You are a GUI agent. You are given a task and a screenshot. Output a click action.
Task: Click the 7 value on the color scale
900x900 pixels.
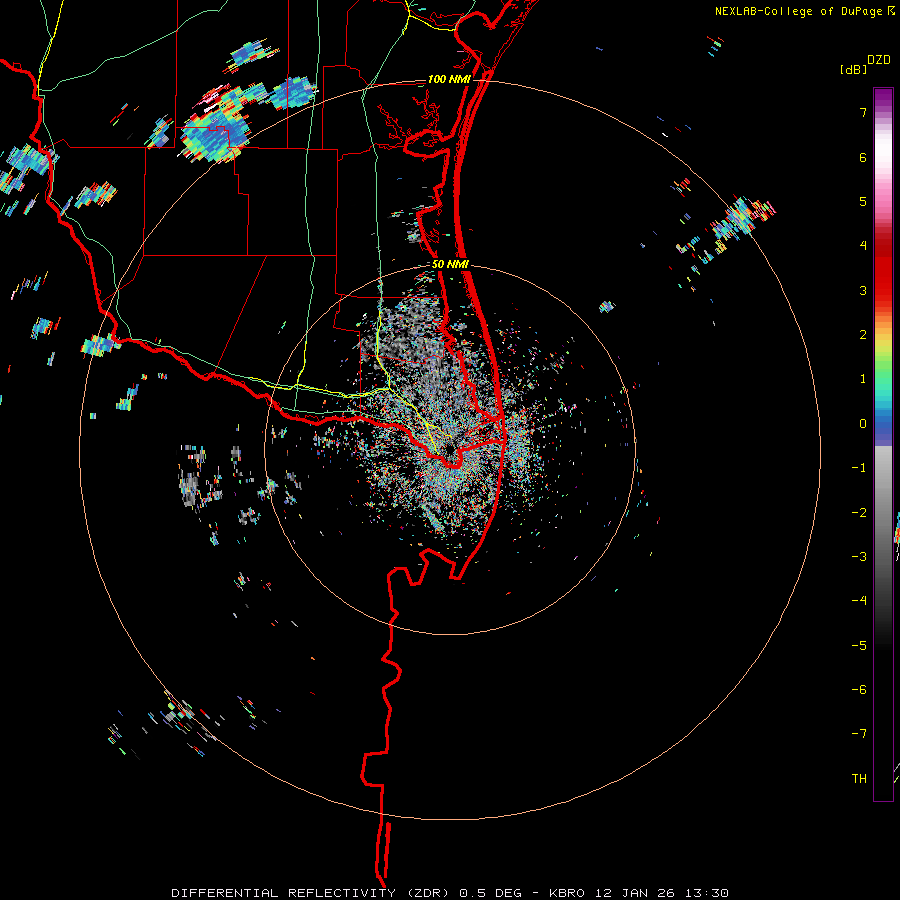click(x=863, y=112)
